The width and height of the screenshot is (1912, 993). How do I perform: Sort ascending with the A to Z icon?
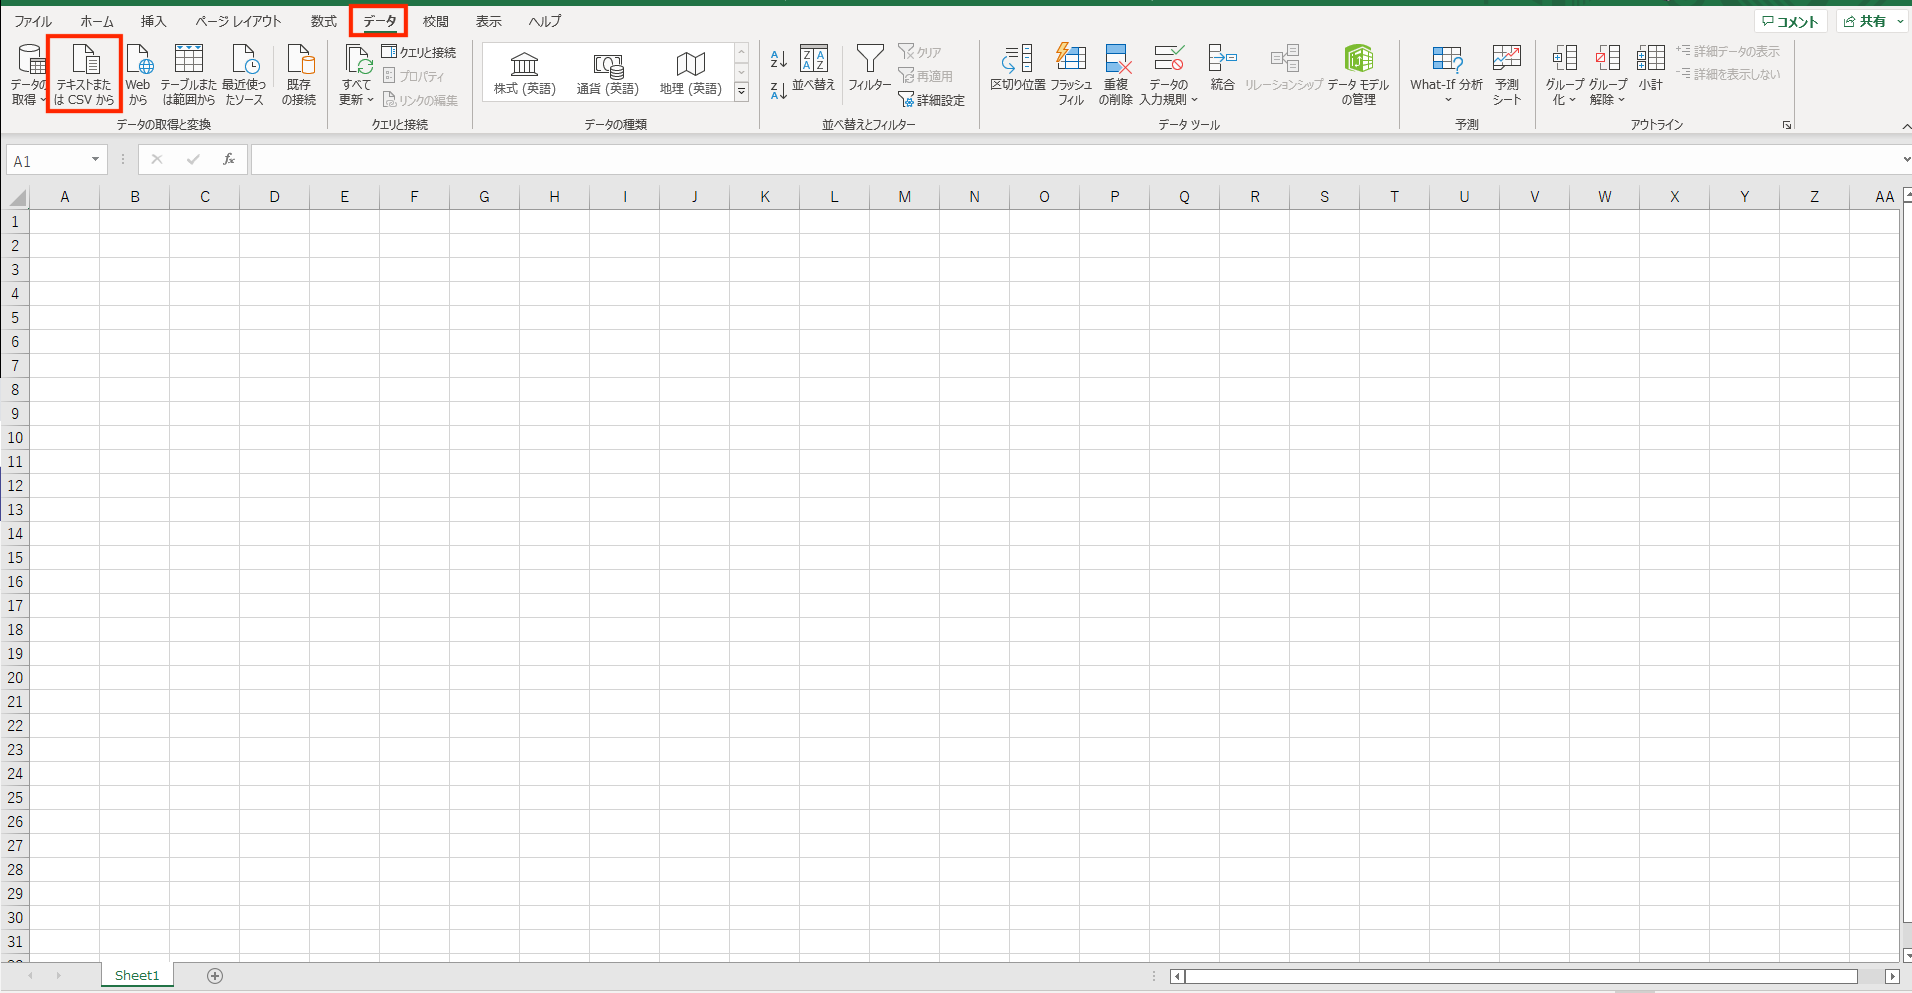coord(779,59)
